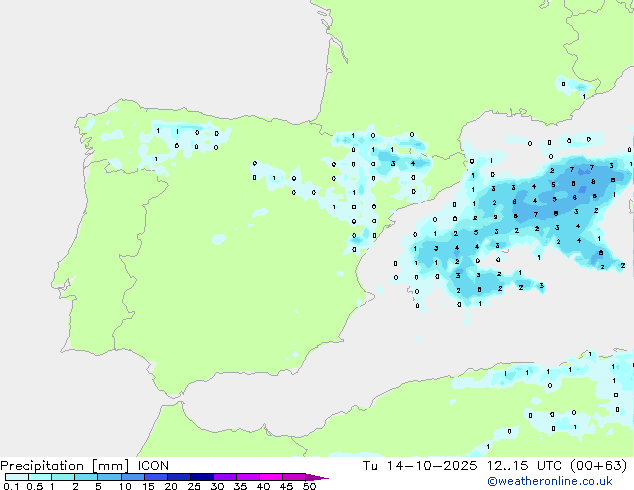Click the 15–20 mm legend color swatch

(x=156, y=477)
